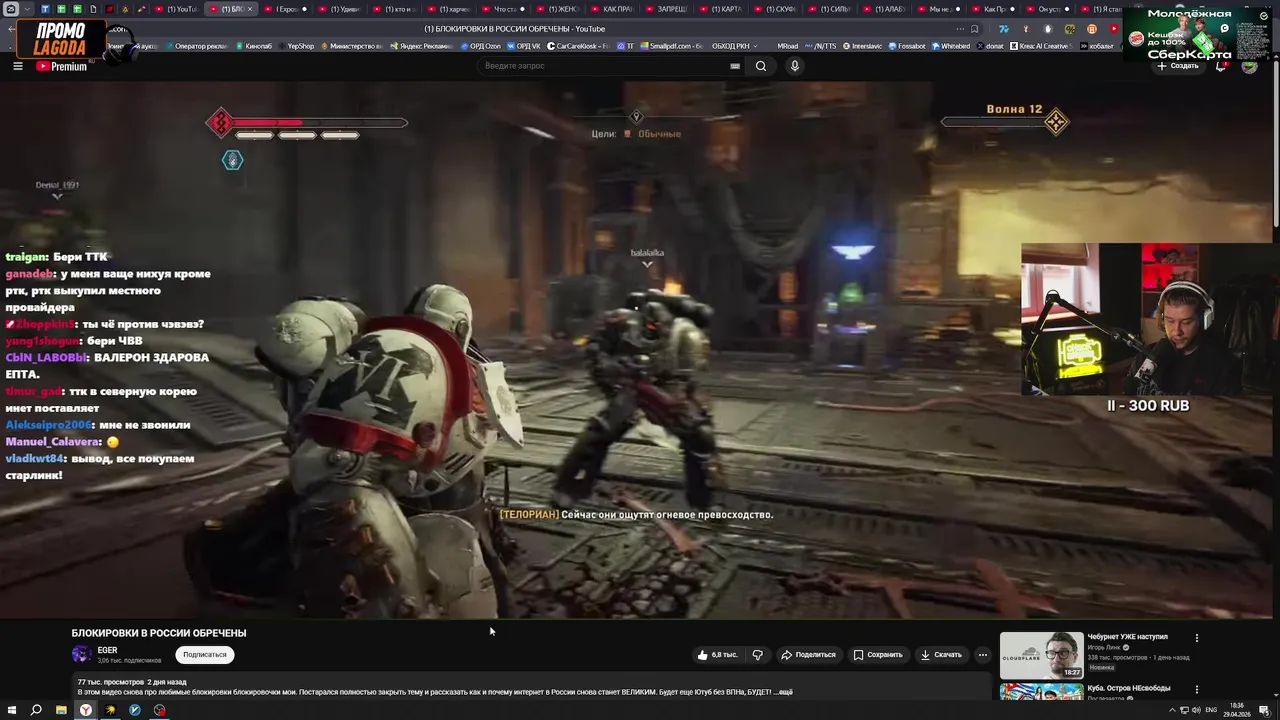Open the on-screen keyboard in search box
This screenshot has height=720, width=1280.
(x=735, y=66)
